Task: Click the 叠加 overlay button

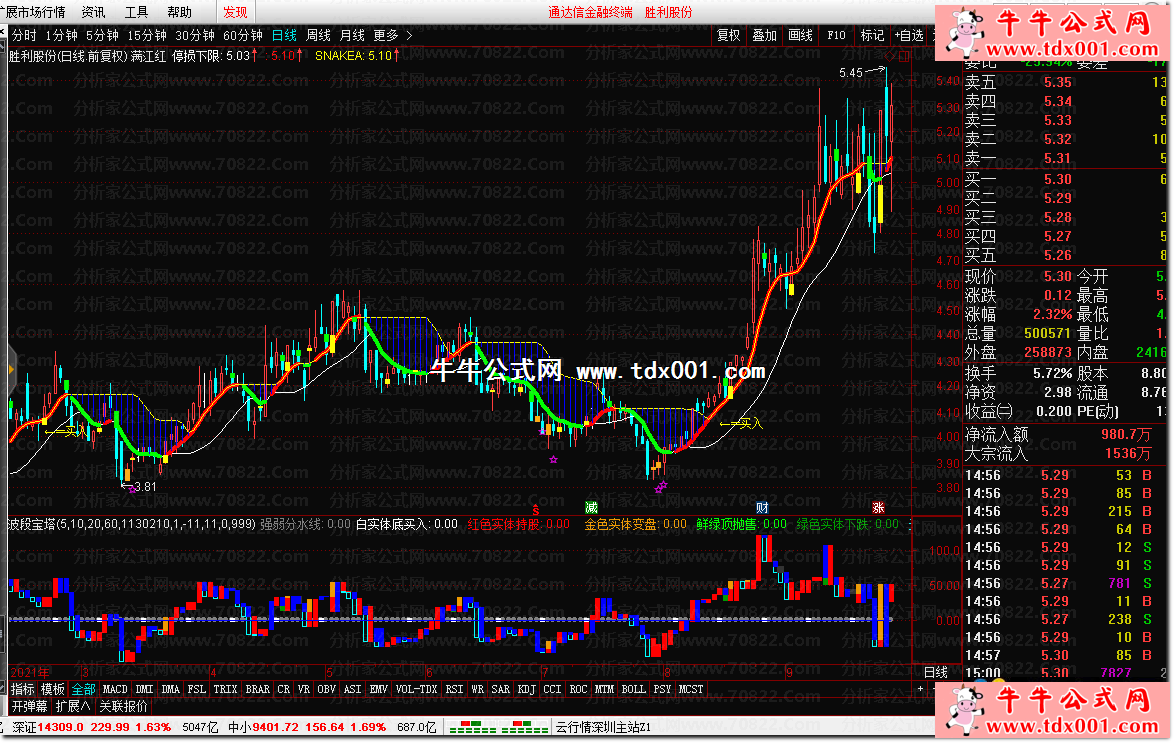Action: click(x=764, y=35)
